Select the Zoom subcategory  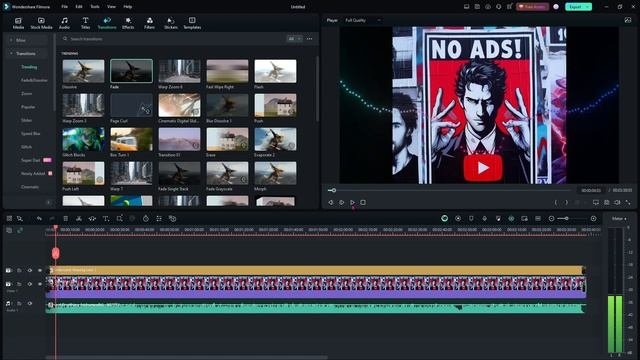pos(27,93)
